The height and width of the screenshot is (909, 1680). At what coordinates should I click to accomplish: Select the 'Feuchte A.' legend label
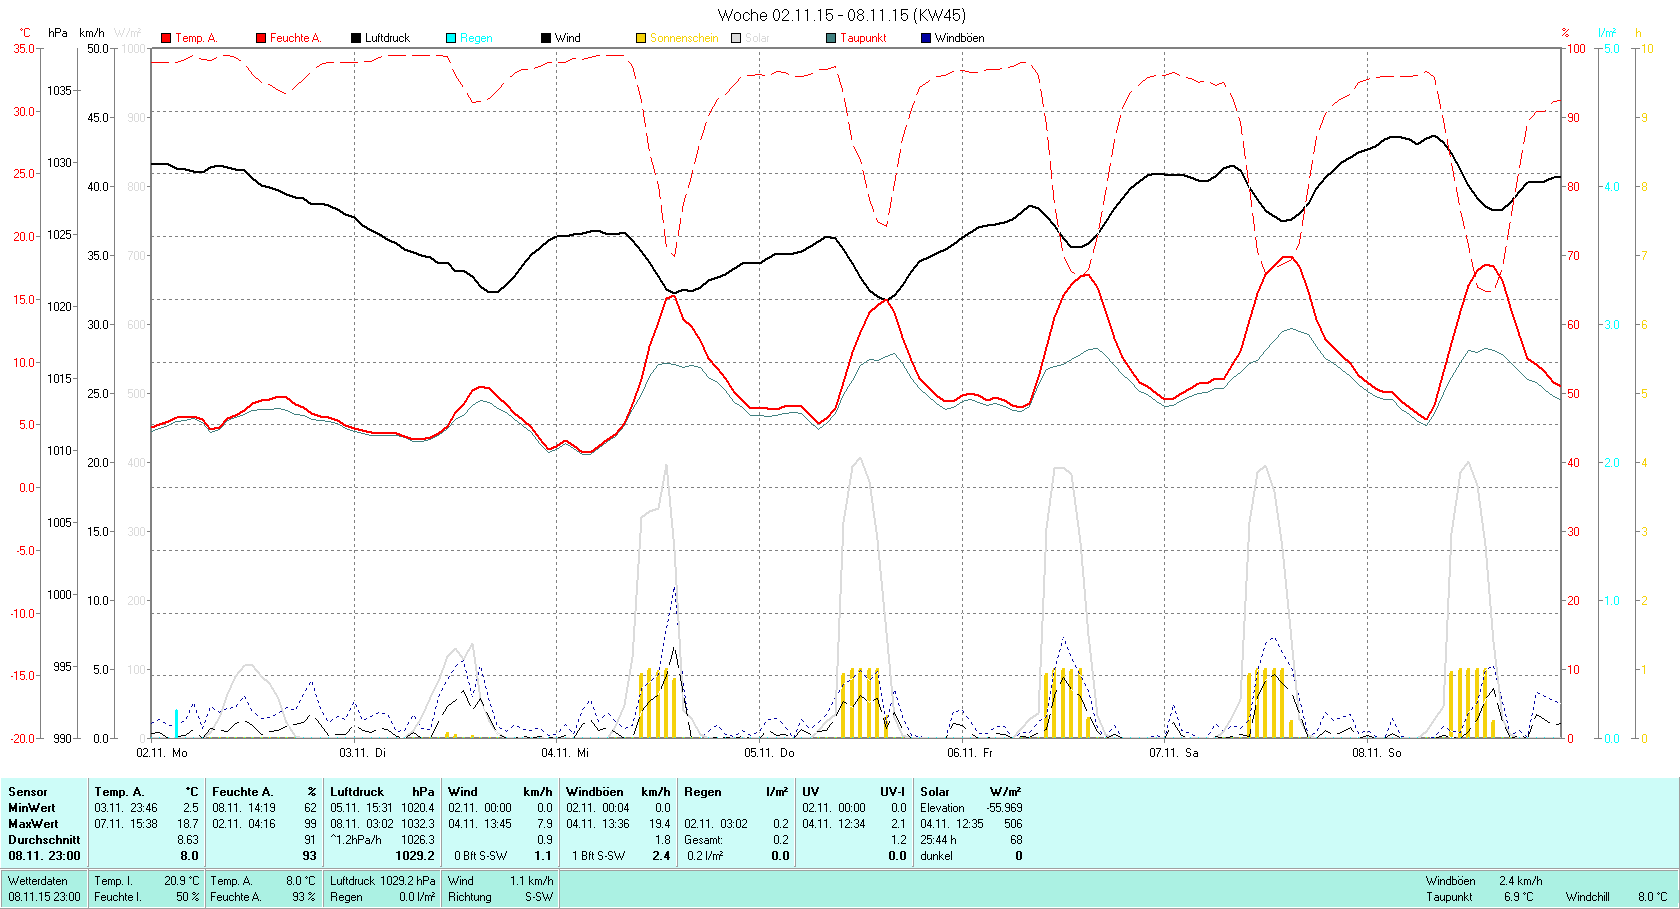click(295, 38)
